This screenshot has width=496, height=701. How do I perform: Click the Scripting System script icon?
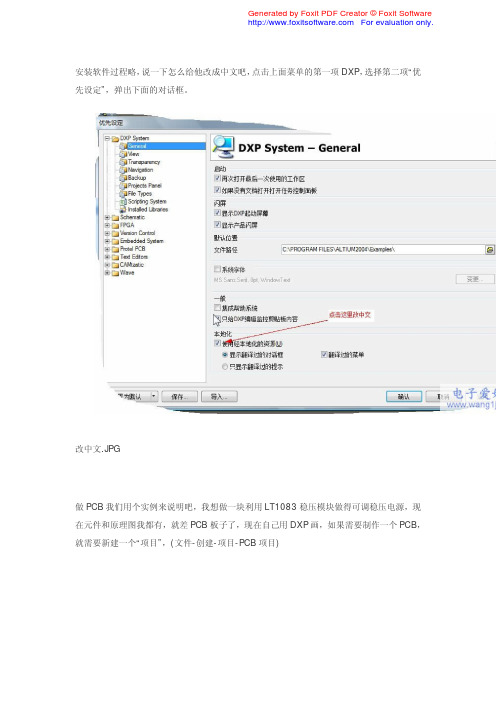point(123,202)
